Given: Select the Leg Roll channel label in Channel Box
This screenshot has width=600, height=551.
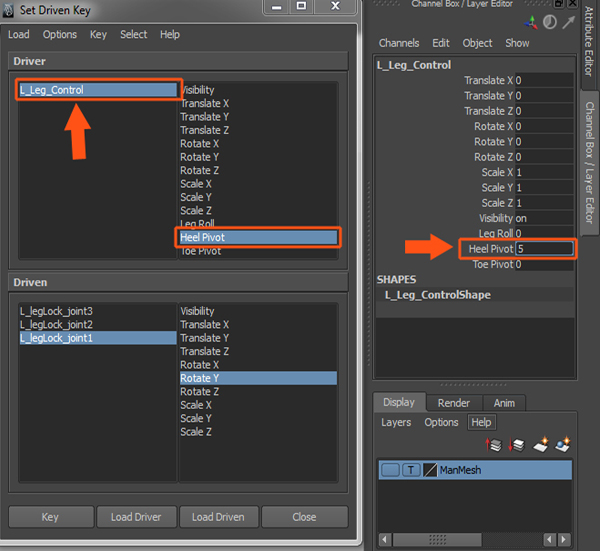Looking at the screenshot, I should pyautogui.click(x=496, y=233).
